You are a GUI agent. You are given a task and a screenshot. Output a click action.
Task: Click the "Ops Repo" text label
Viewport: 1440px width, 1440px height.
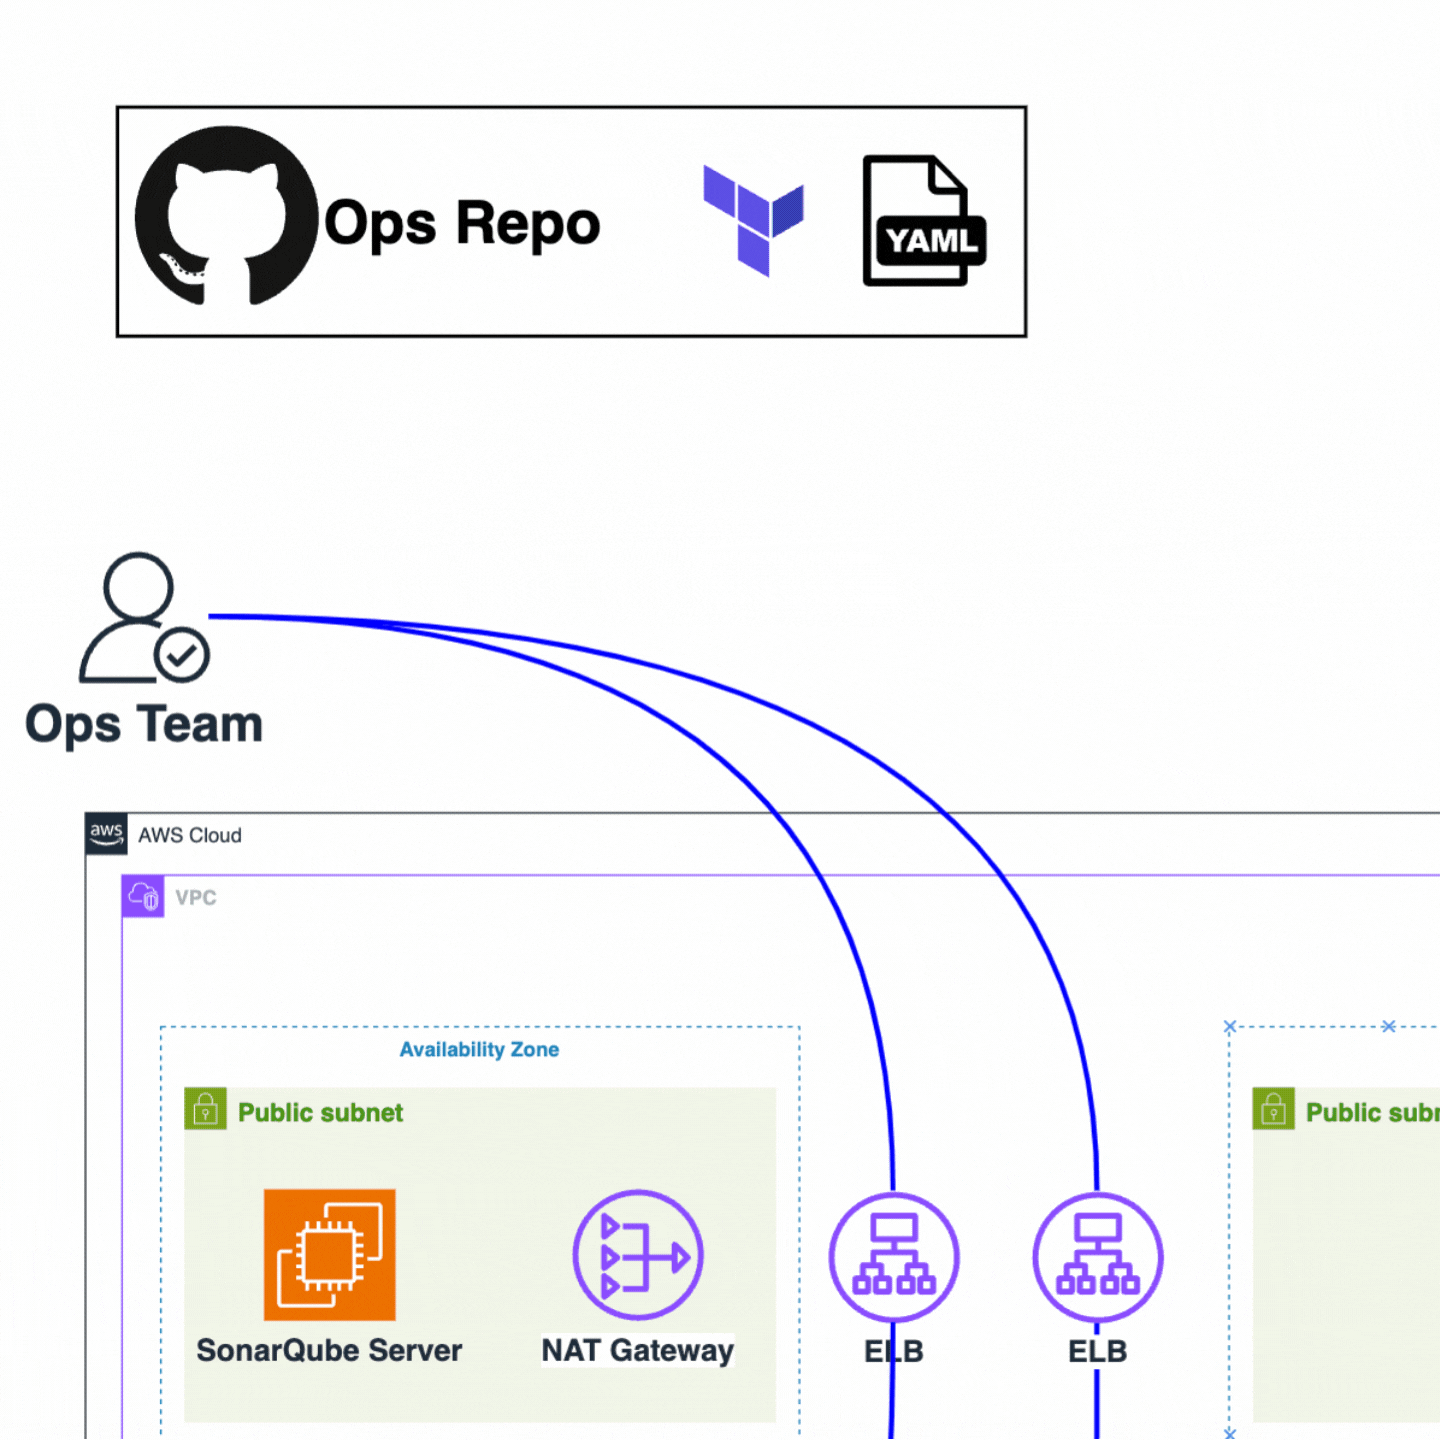(x=462, y=222)
